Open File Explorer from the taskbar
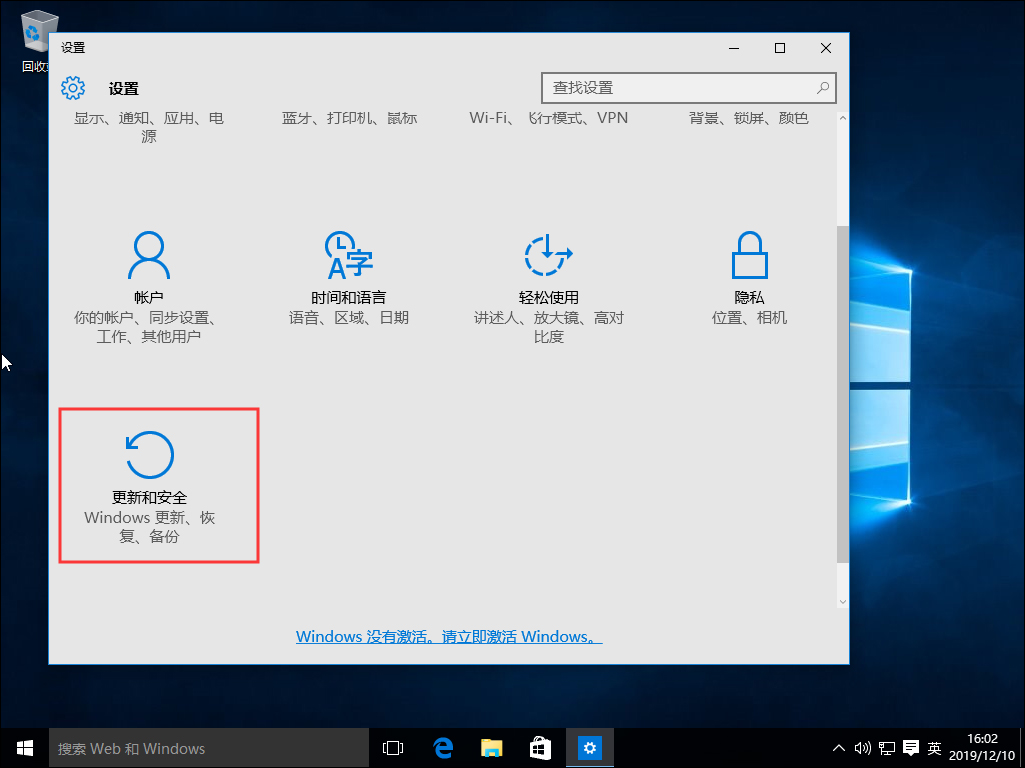Viewport: 1025px width, 768px height. point(491,747)
